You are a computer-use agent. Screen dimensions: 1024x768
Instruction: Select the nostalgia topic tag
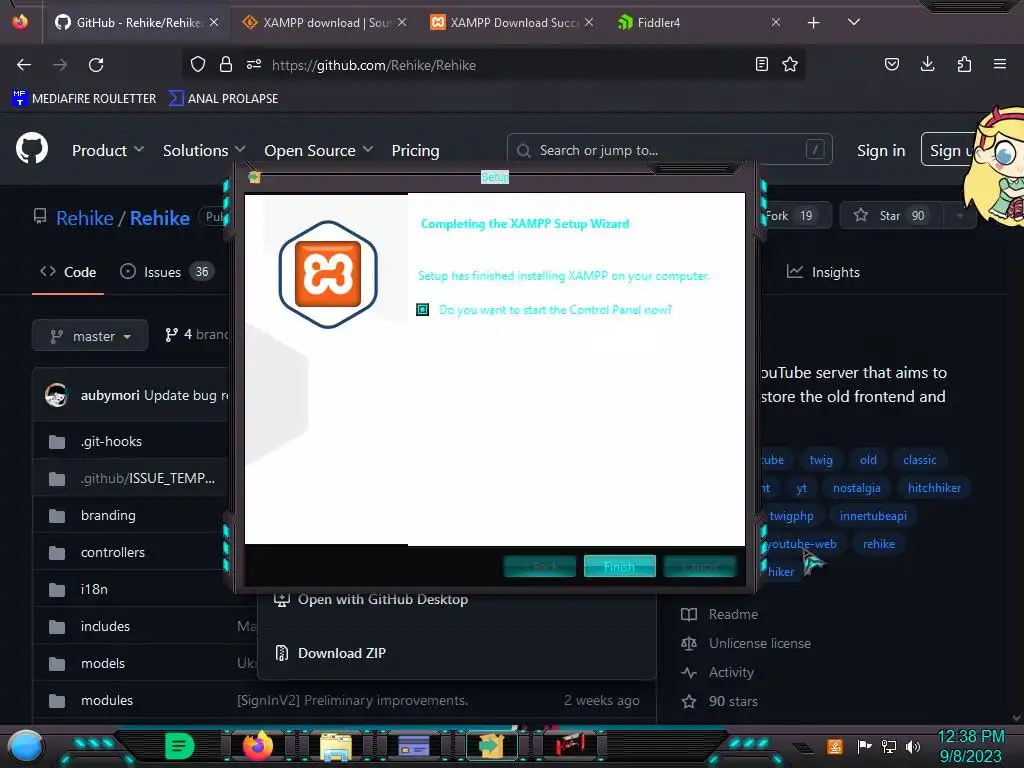click(x=856, y=488)
